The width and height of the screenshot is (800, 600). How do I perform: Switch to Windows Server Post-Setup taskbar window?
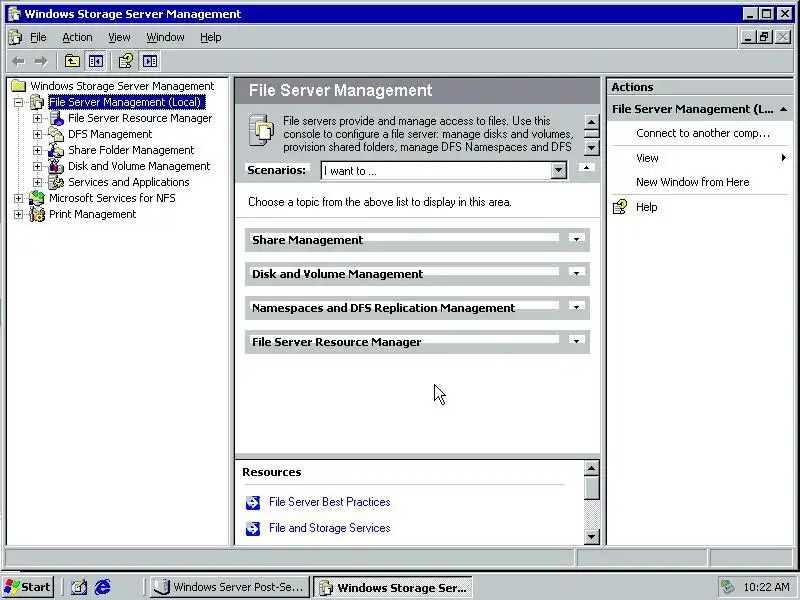pyautogui.click(x=230, y=587)
